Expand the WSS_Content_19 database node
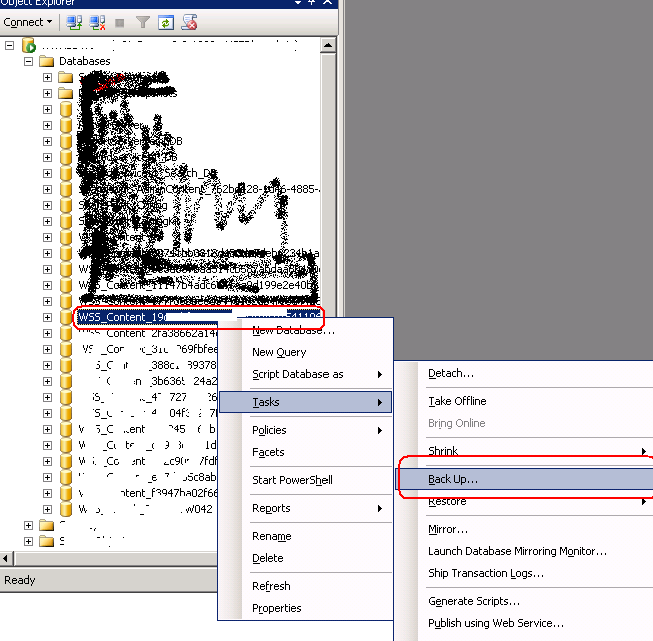653x641 pixels. click(x=47, y=317)
